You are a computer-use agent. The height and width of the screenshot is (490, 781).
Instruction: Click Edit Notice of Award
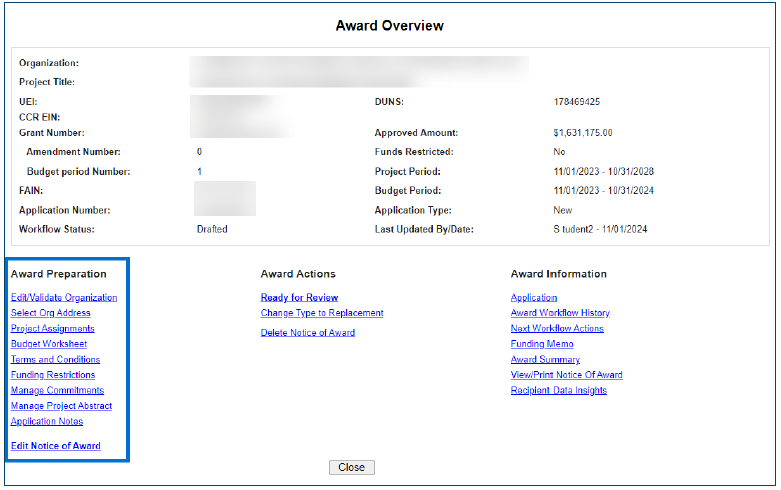click(55, 446)
